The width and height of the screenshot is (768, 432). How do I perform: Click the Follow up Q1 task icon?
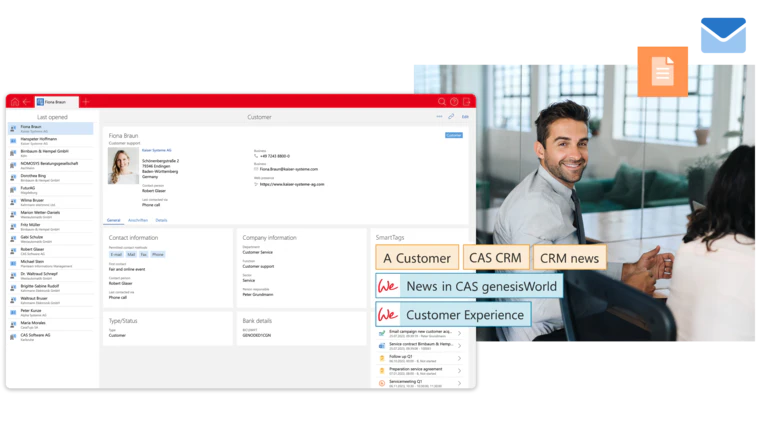382,359
